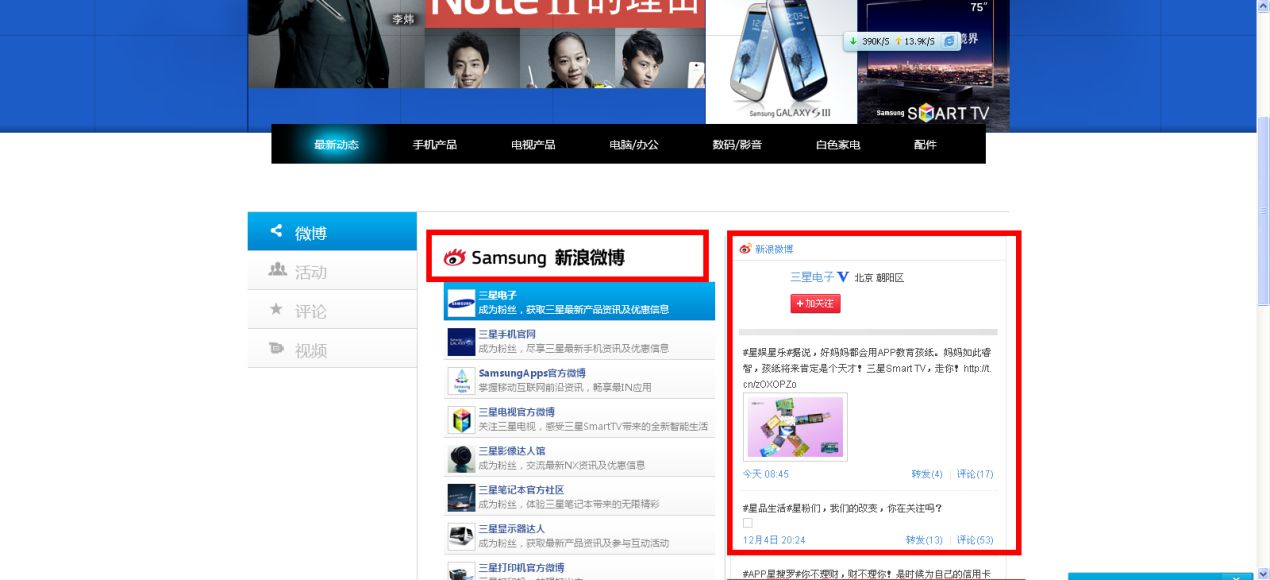The height and width of the screenshot is (580, 1270).
Task: Open the 三星手机官网 account link
Action: tap(507, 334)
